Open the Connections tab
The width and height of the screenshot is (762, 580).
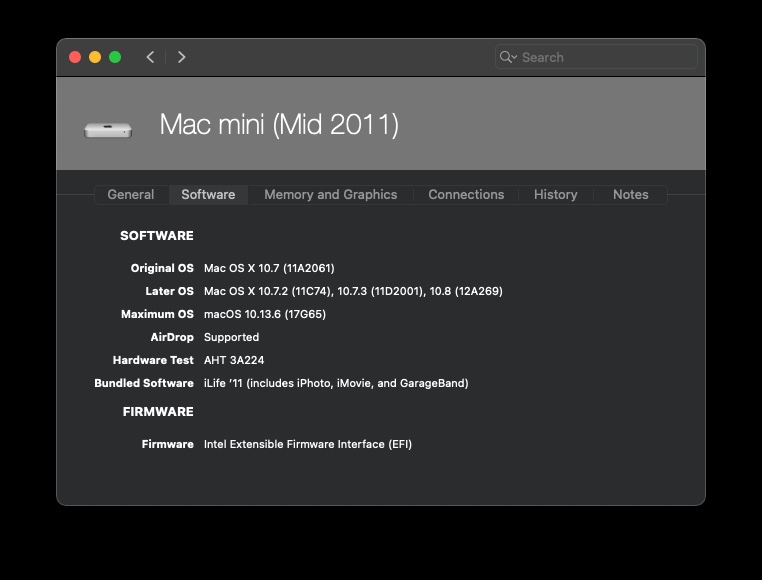(466, 194)
